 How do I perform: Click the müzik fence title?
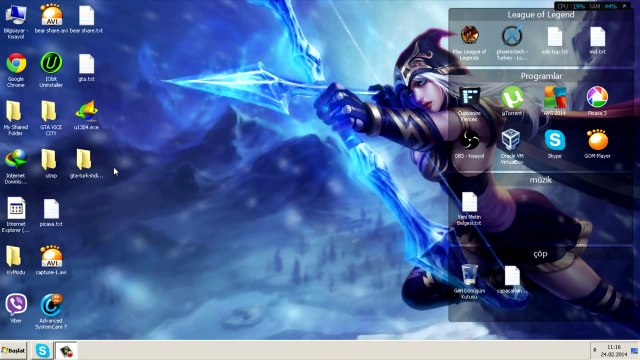point(541,180)
